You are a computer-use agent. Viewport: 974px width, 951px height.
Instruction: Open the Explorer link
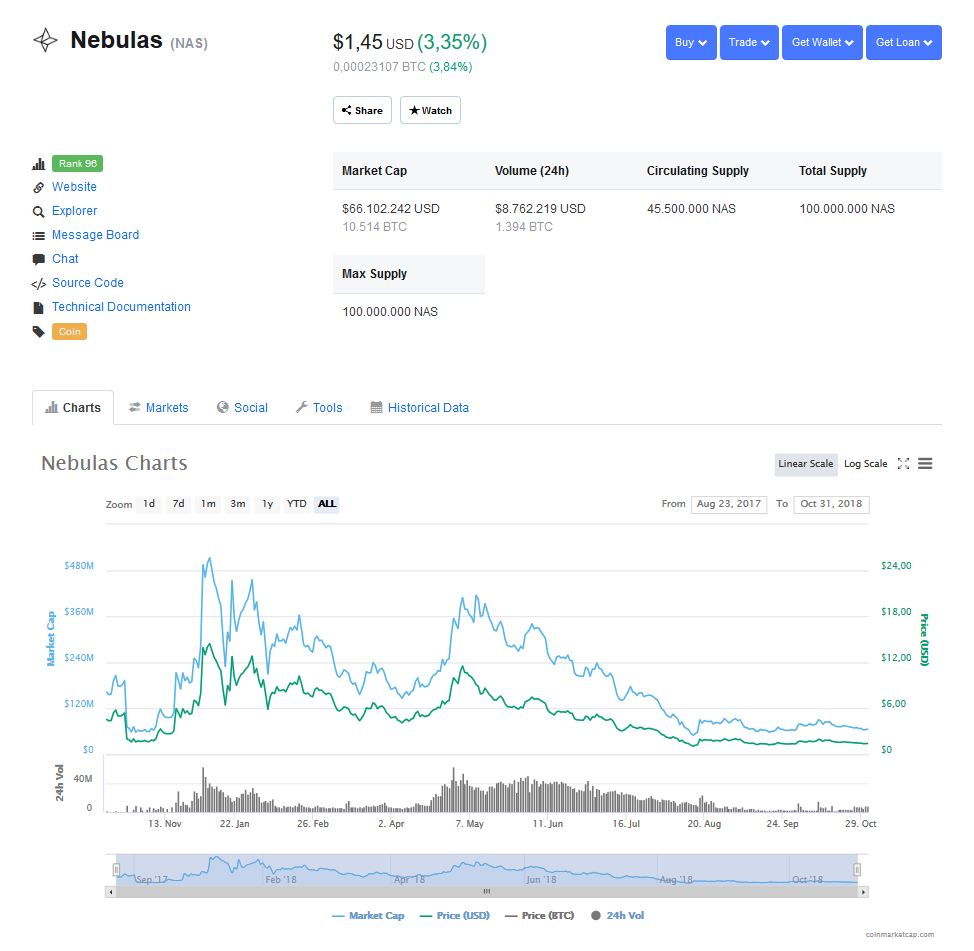(75, 211)
